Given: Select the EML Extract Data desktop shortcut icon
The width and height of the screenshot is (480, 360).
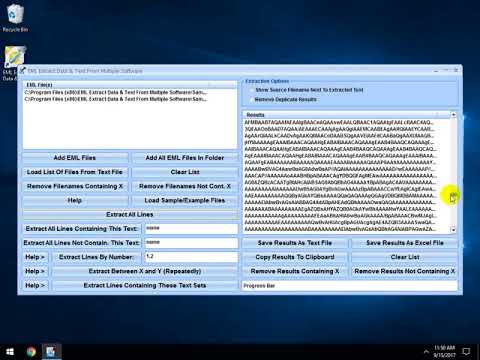Looking at the screenshot, I should tap(14, 57).
